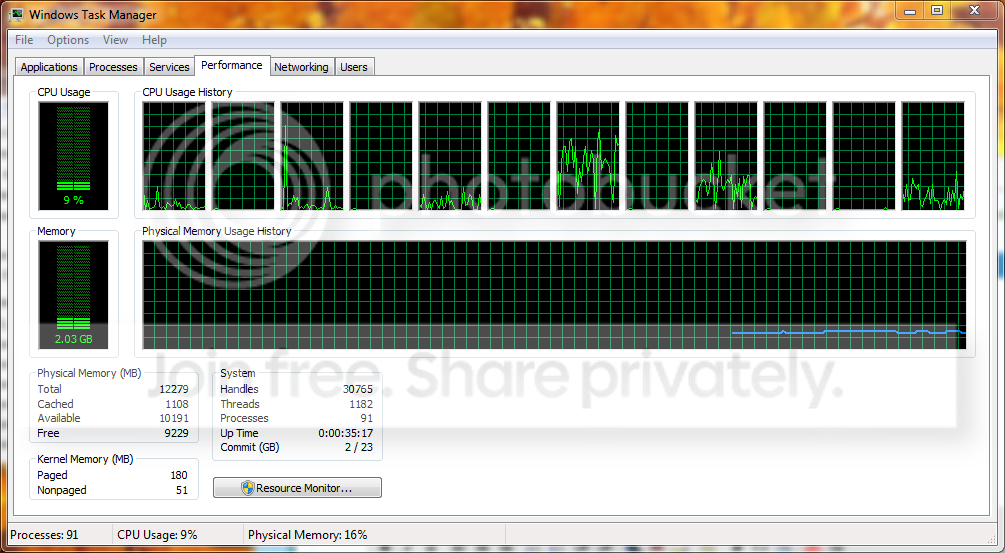Viewport: 1005px width, 553px height.
Task: Open the Users tab
Action: tap(354, 67)
